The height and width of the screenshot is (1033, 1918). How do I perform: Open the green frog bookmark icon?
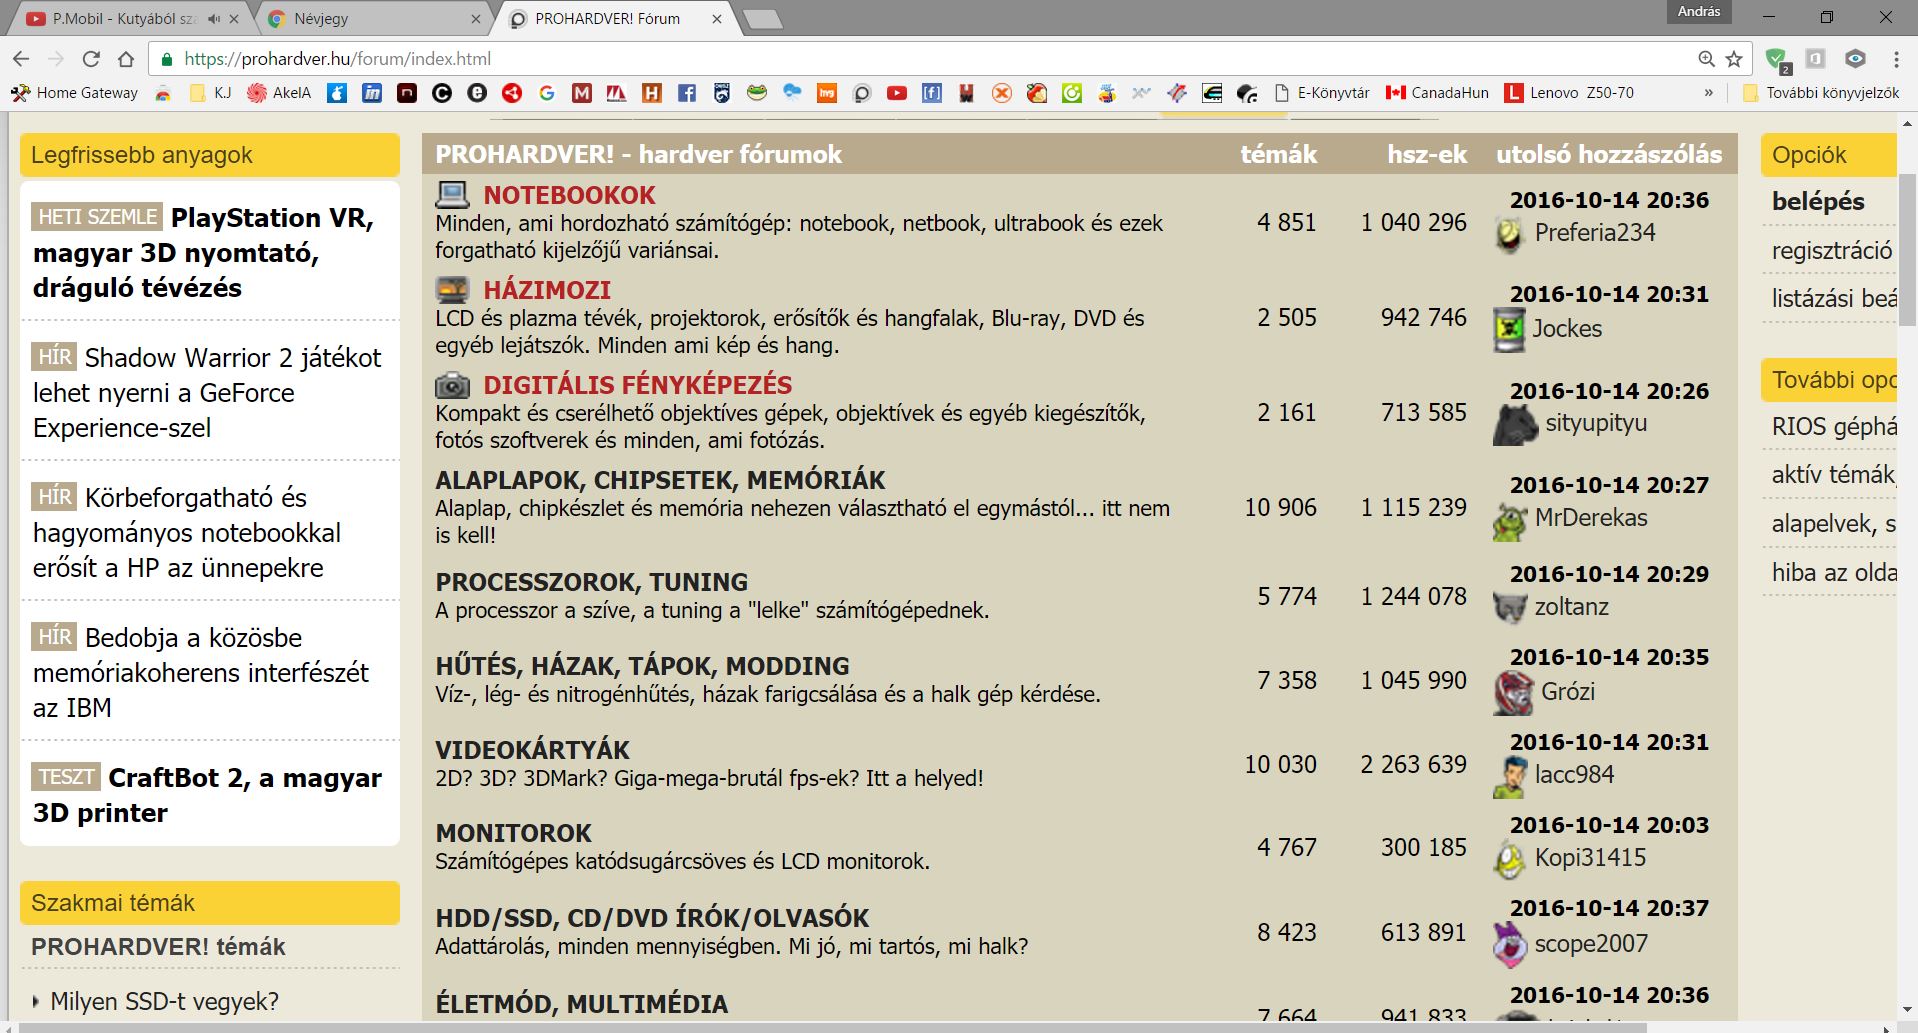pyautogui.click(x=757, y=93)
